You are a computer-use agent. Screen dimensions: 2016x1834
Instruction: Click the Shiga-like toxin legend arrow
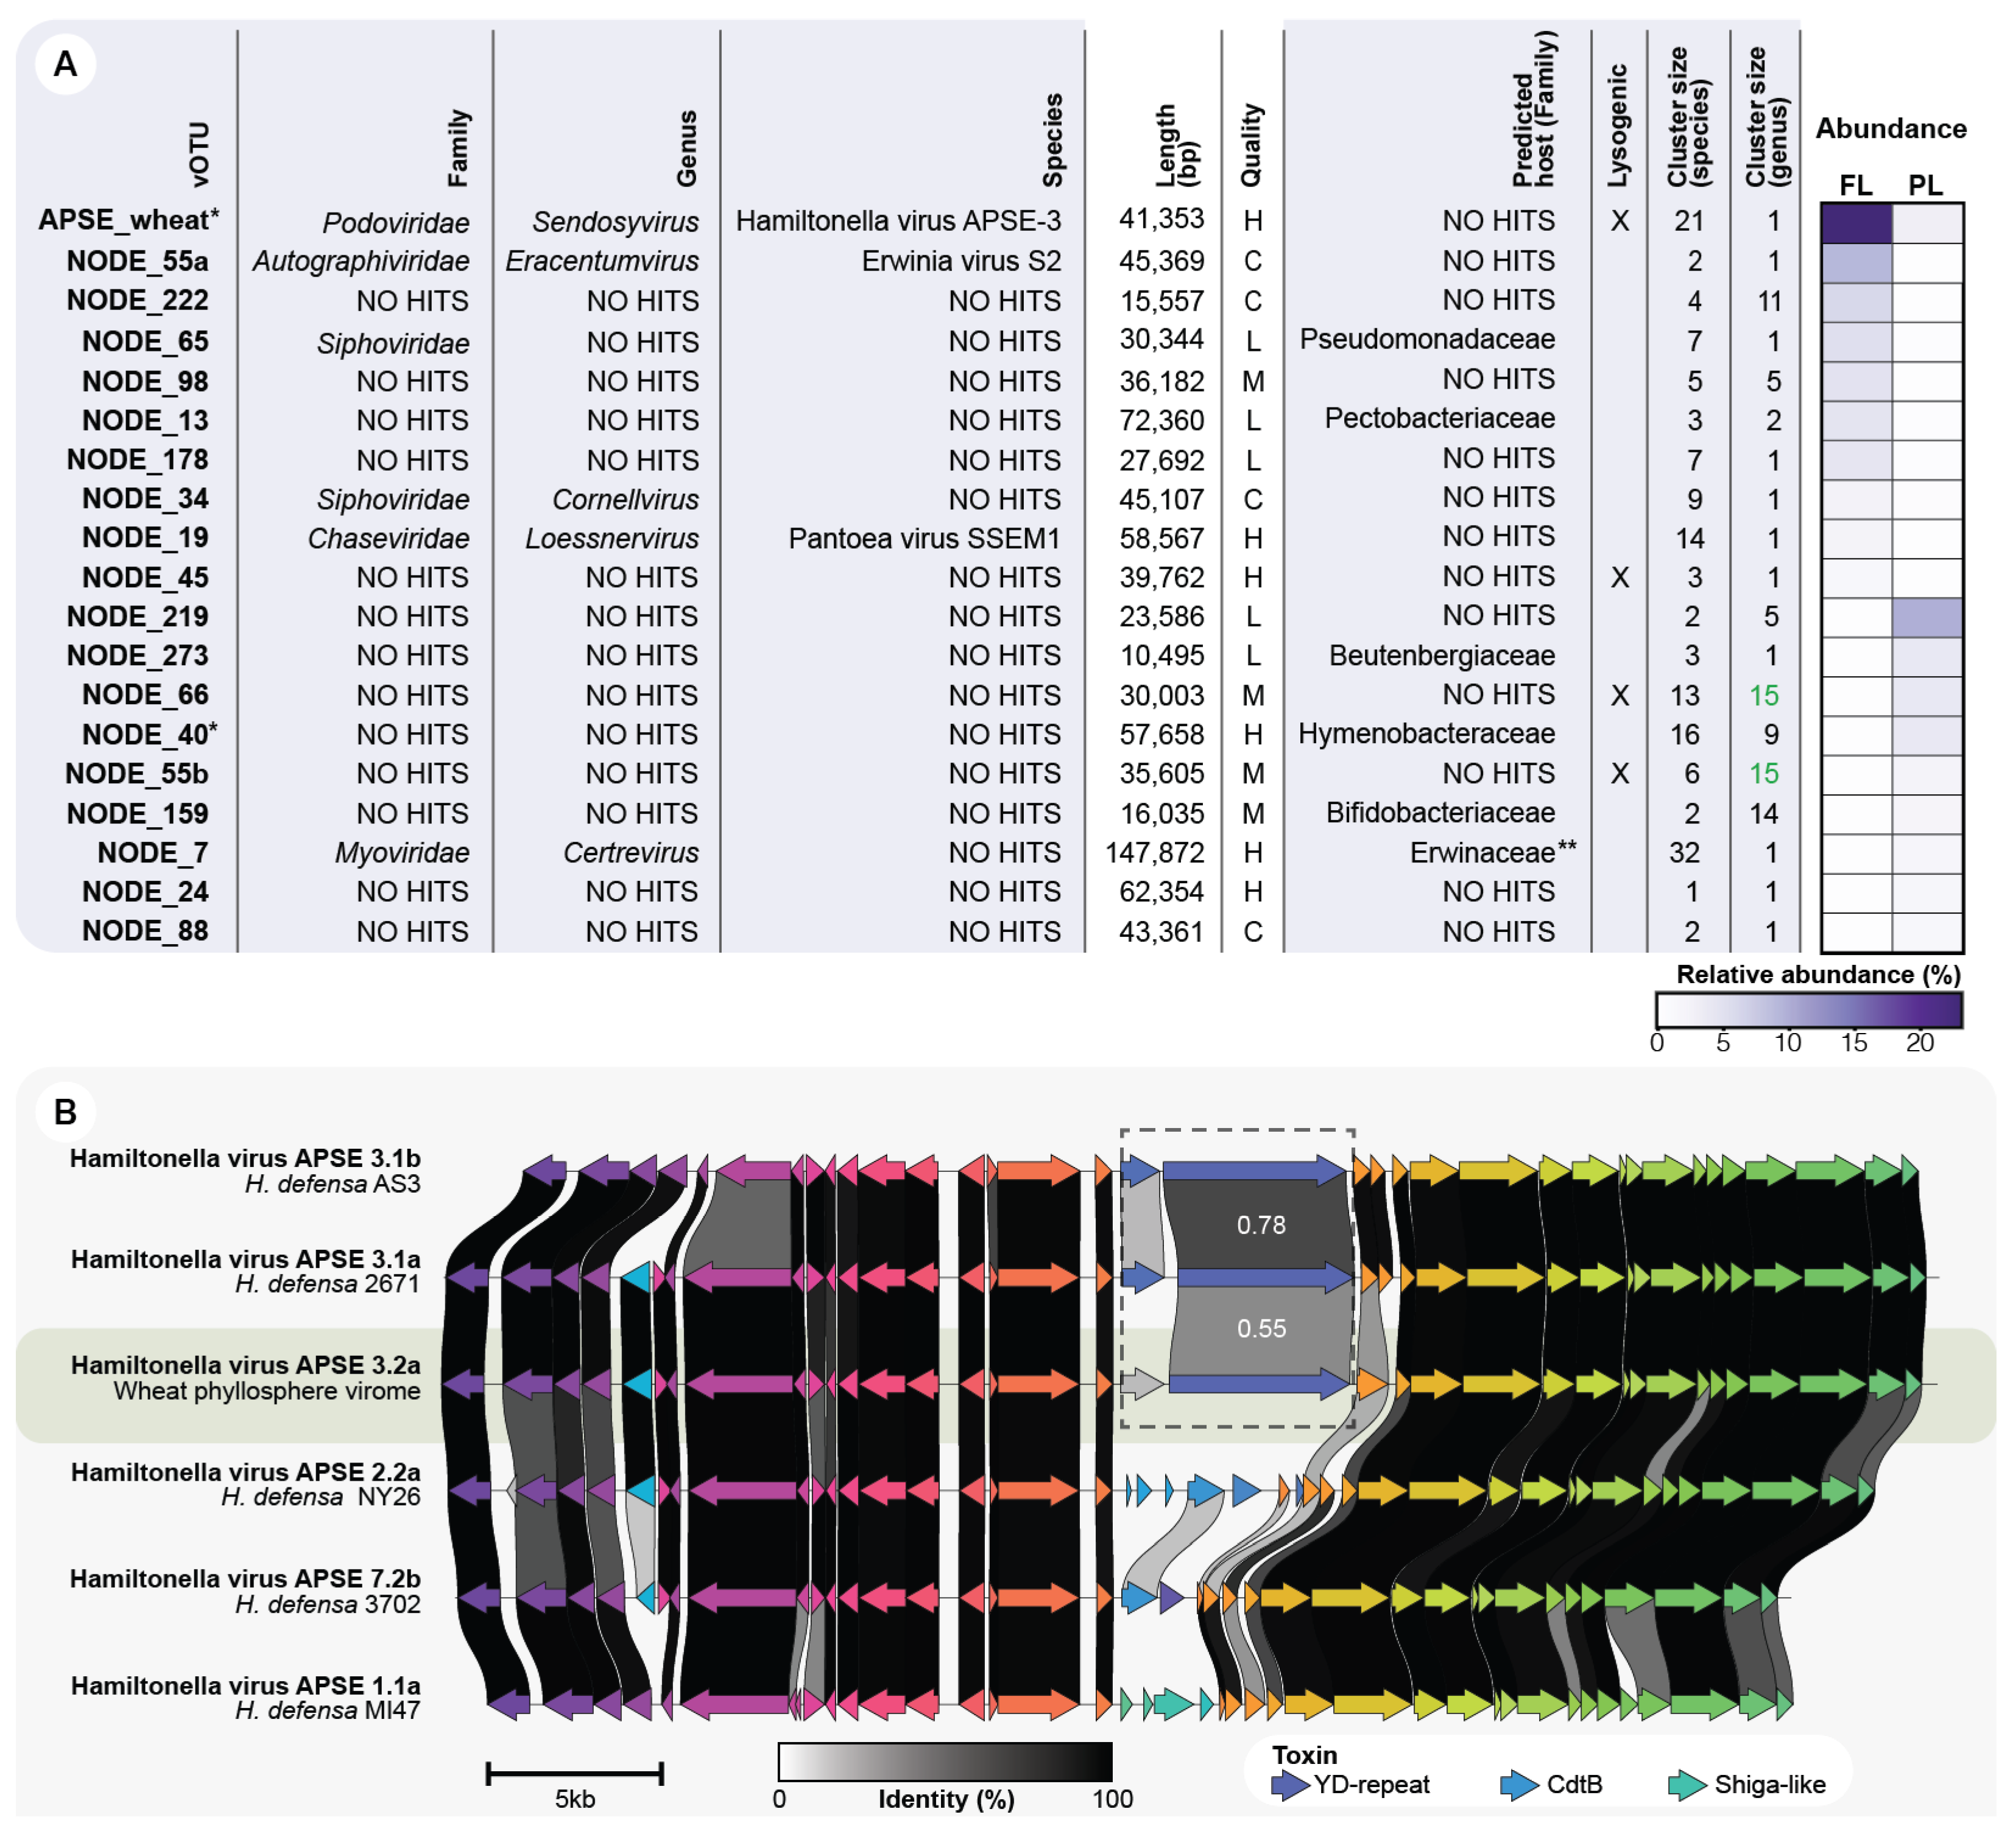click(1688, 1785)
